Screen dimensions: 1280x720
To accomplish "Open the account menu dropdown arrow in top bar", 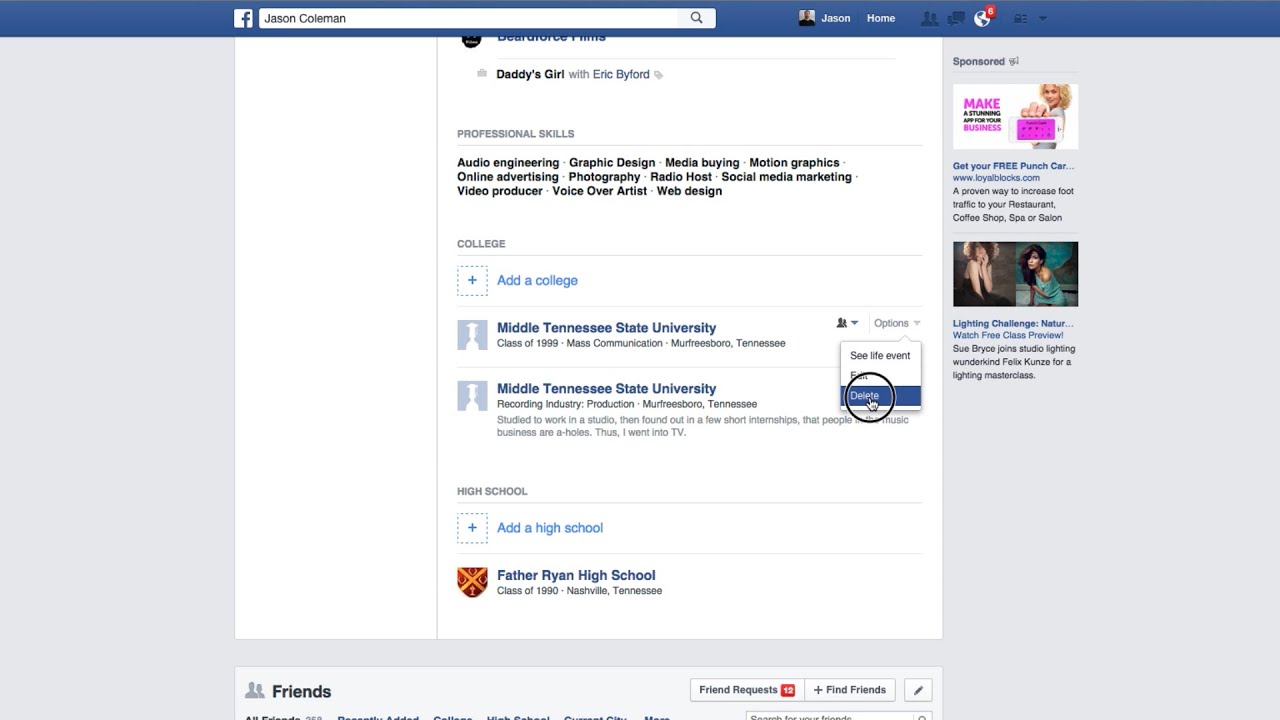I will [1043, 18].
